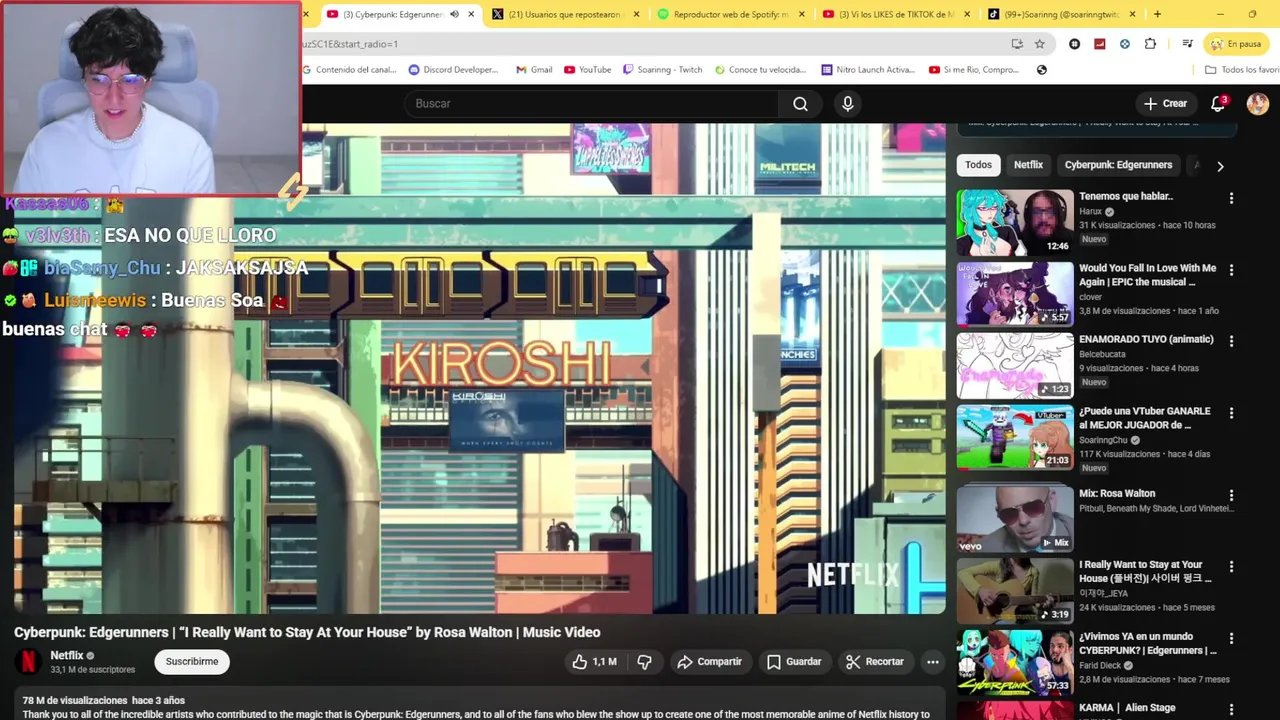
Task: Switch to the Spotify web player tab
Action: tap(730, 14)
